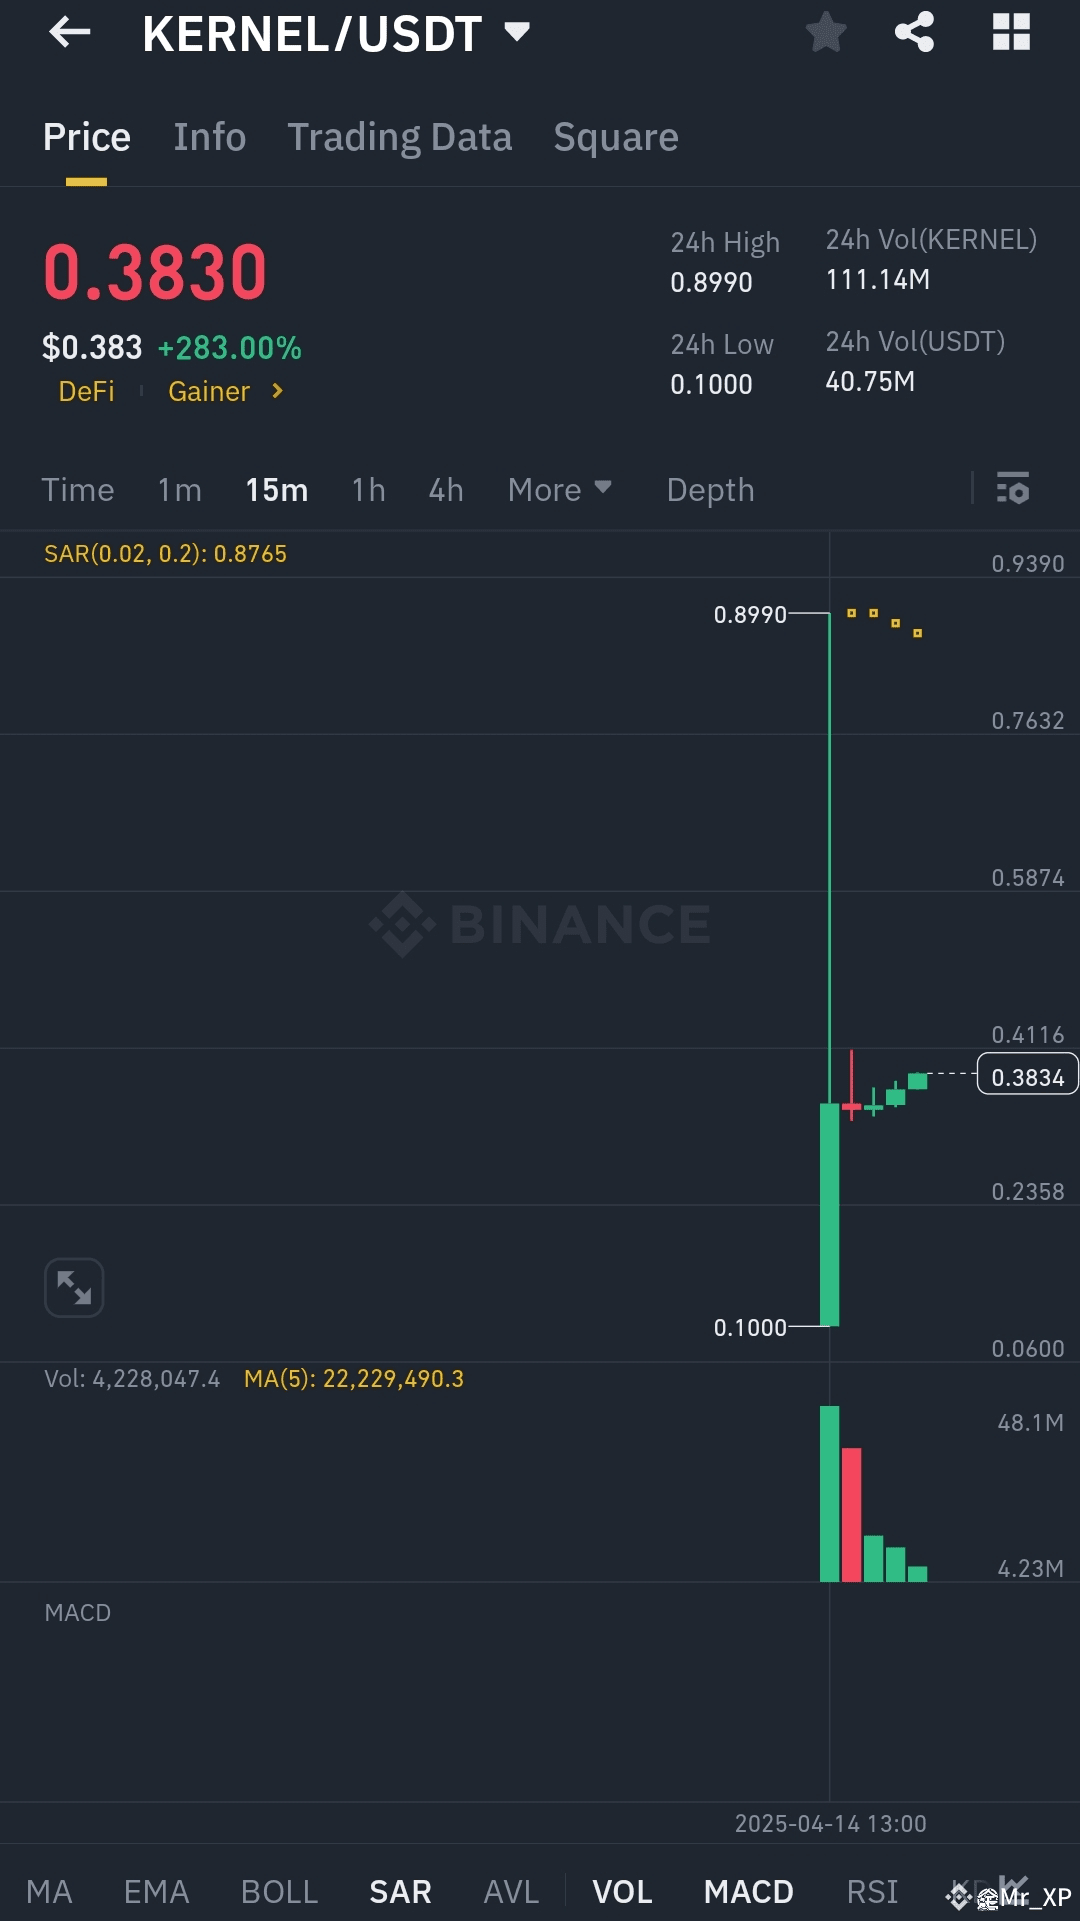Image resolution: width=1080 pixels, height=1921 pixels.
Task: Switch chart to the 4h timeframe
Action: (446, 489)
